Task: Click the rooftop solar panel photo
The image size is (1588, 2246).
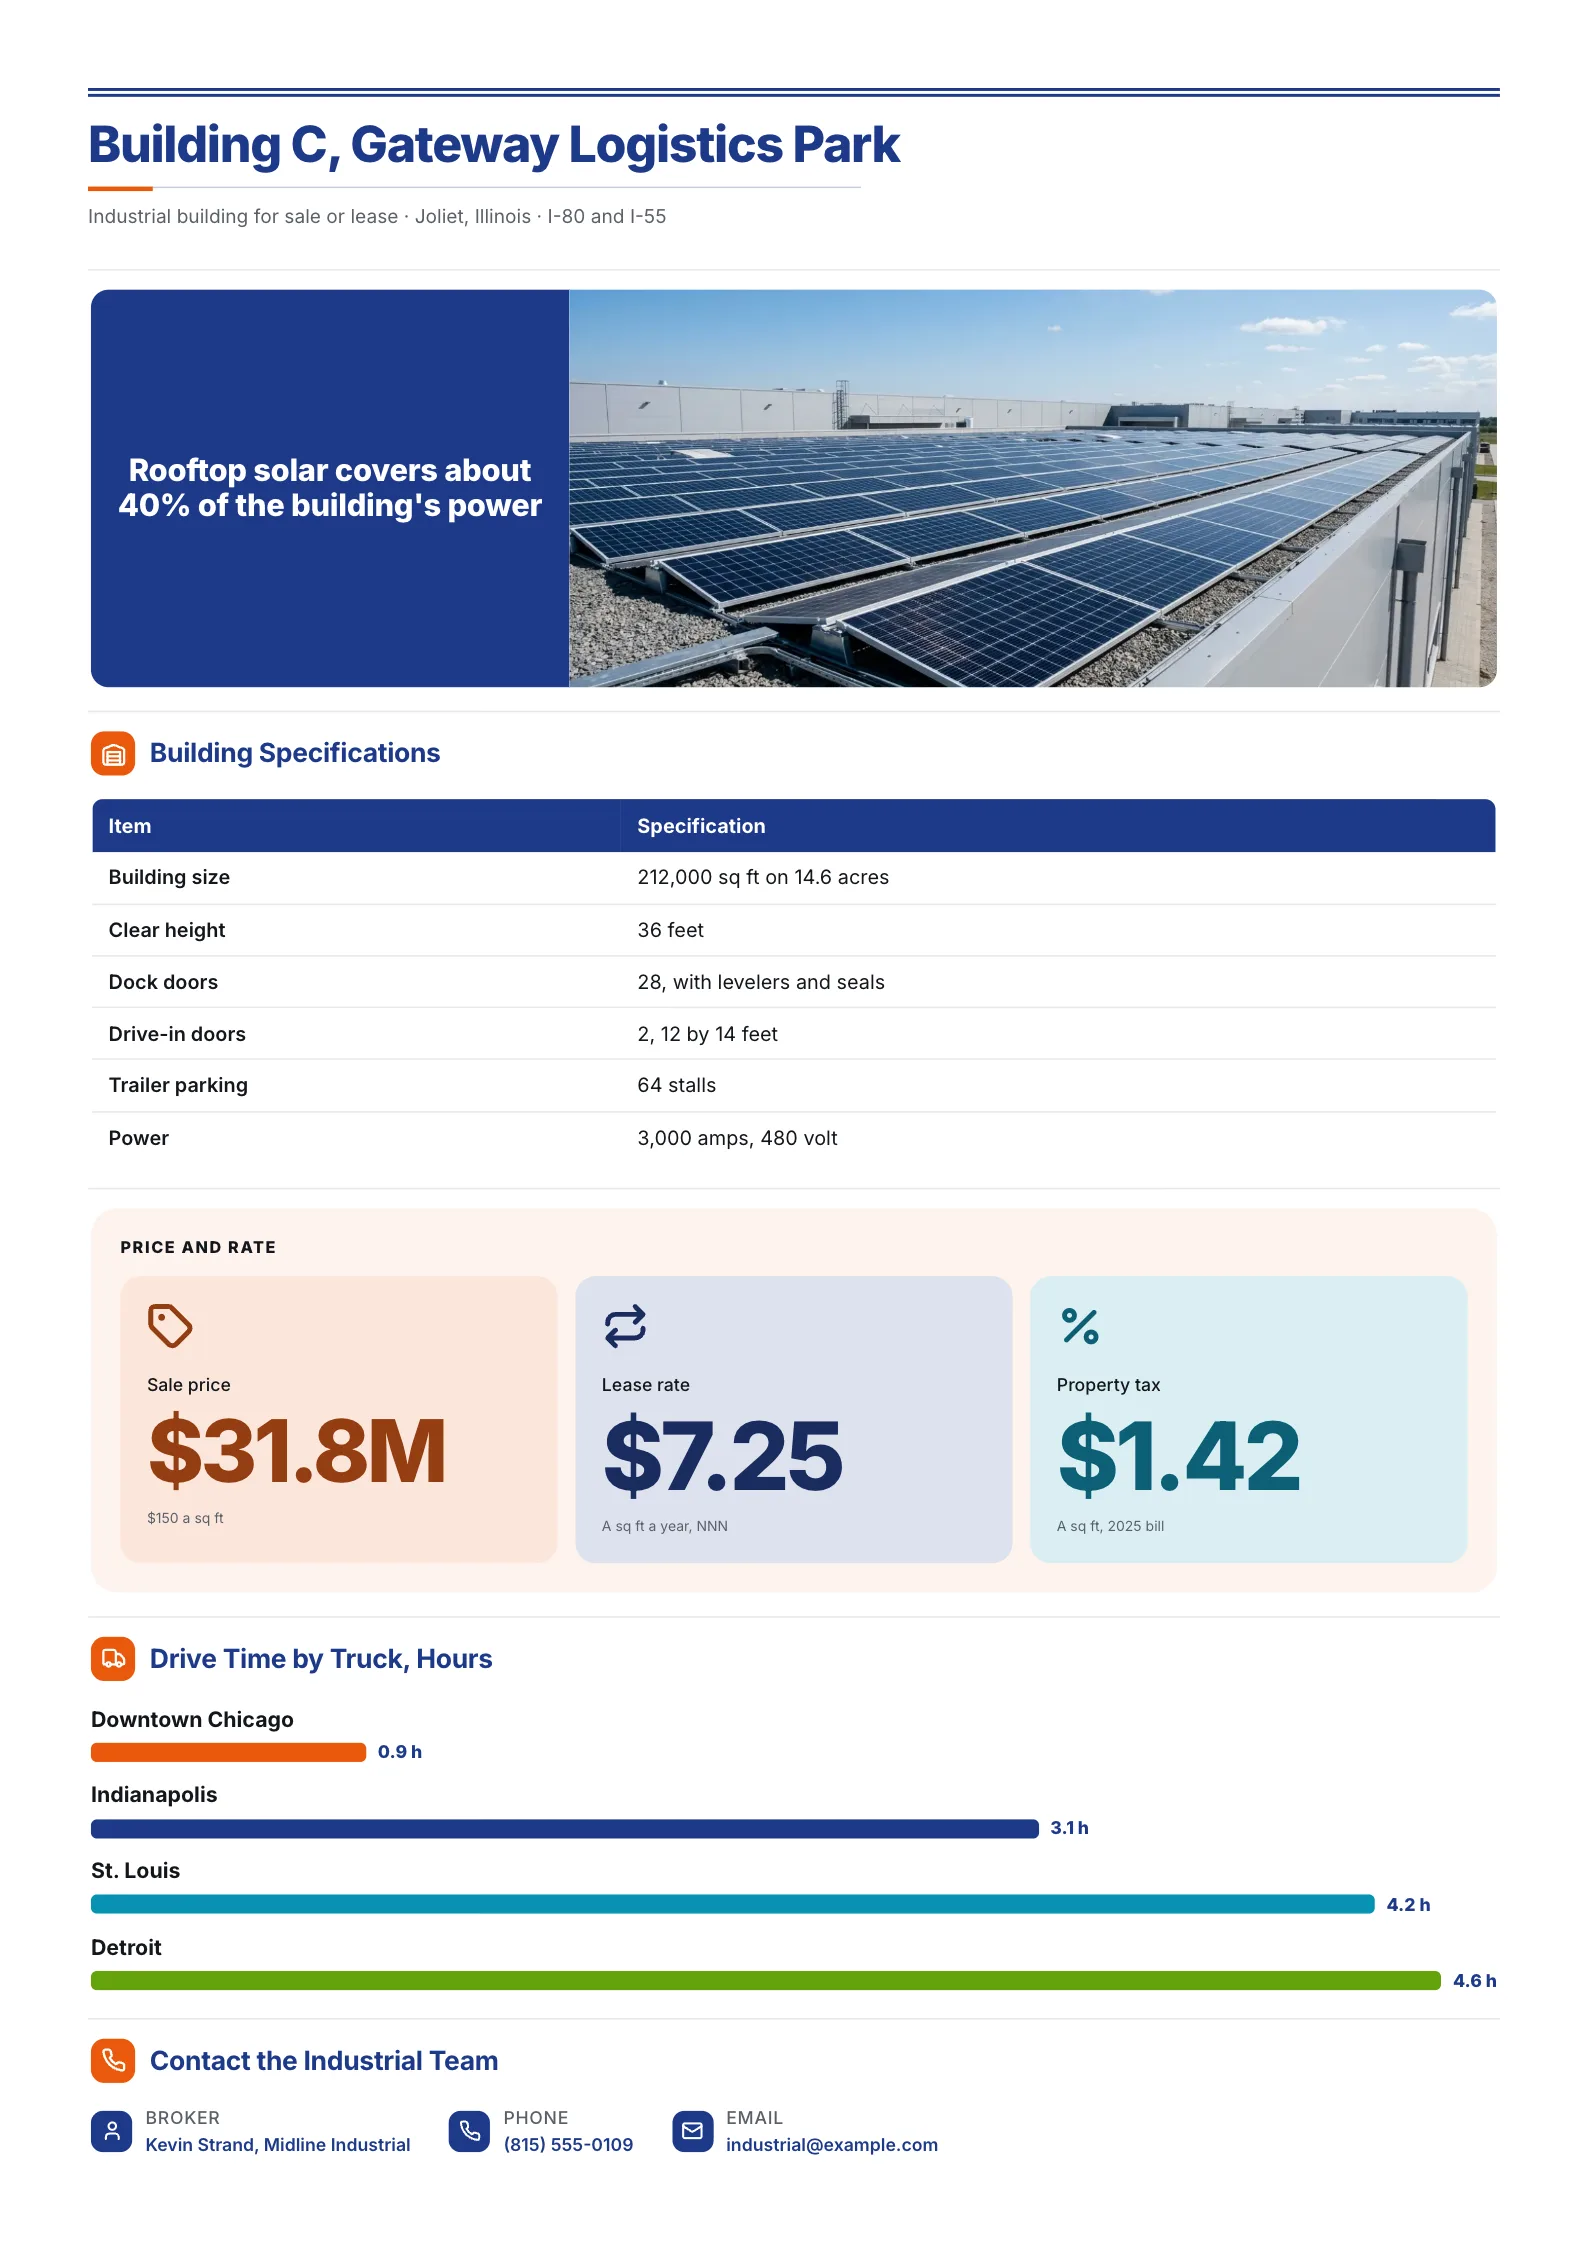Action: click(1033, 488)
